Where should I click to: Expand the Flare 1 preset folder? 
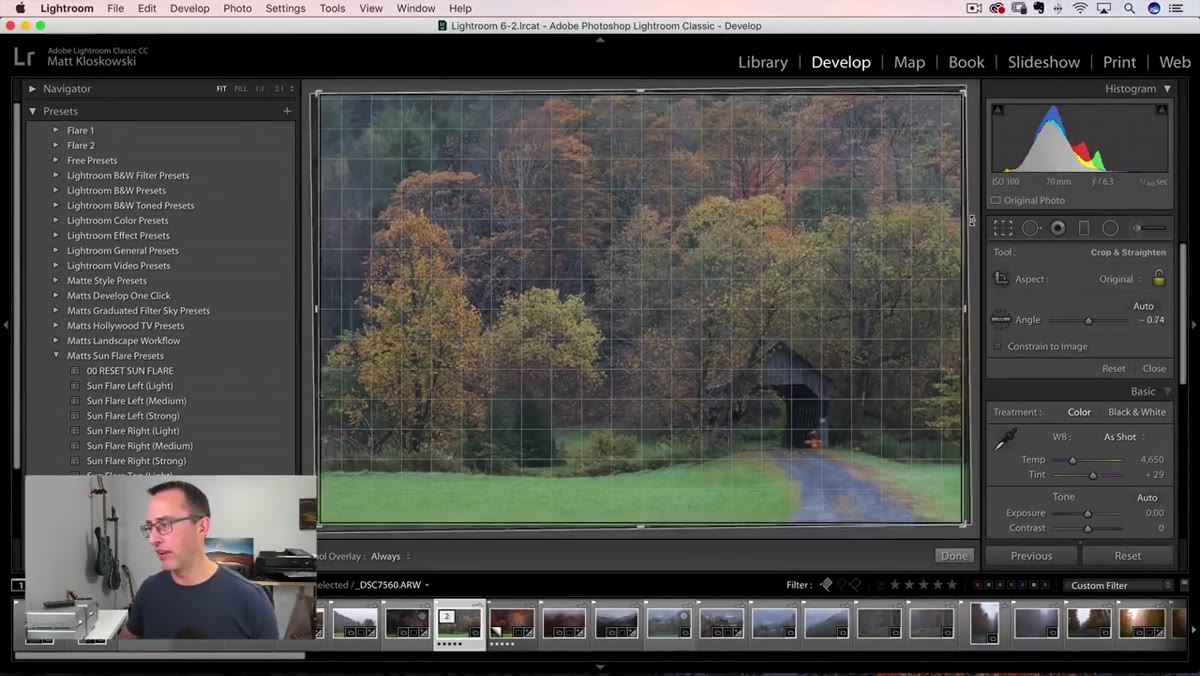tap(56, 130)
